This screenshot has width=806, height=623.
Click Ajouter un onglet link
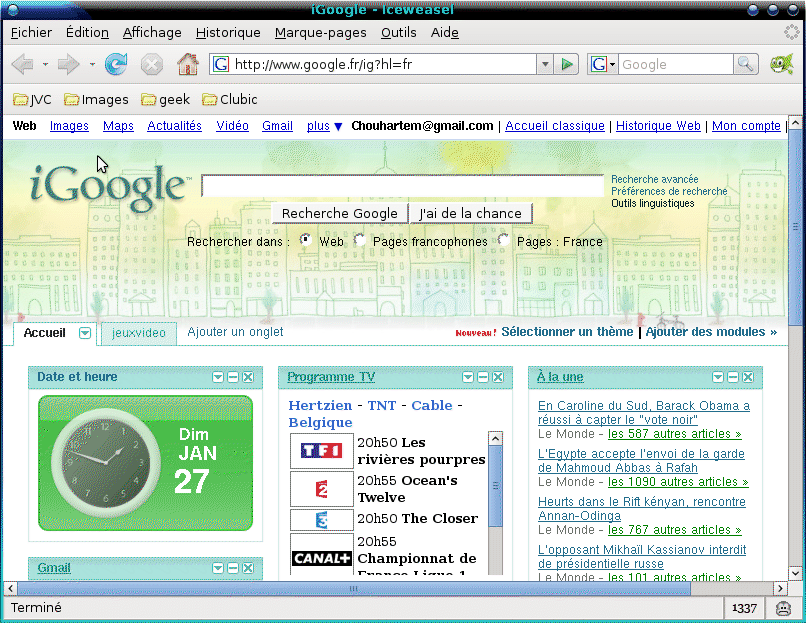pyautogui.click(x=235, y=332)
